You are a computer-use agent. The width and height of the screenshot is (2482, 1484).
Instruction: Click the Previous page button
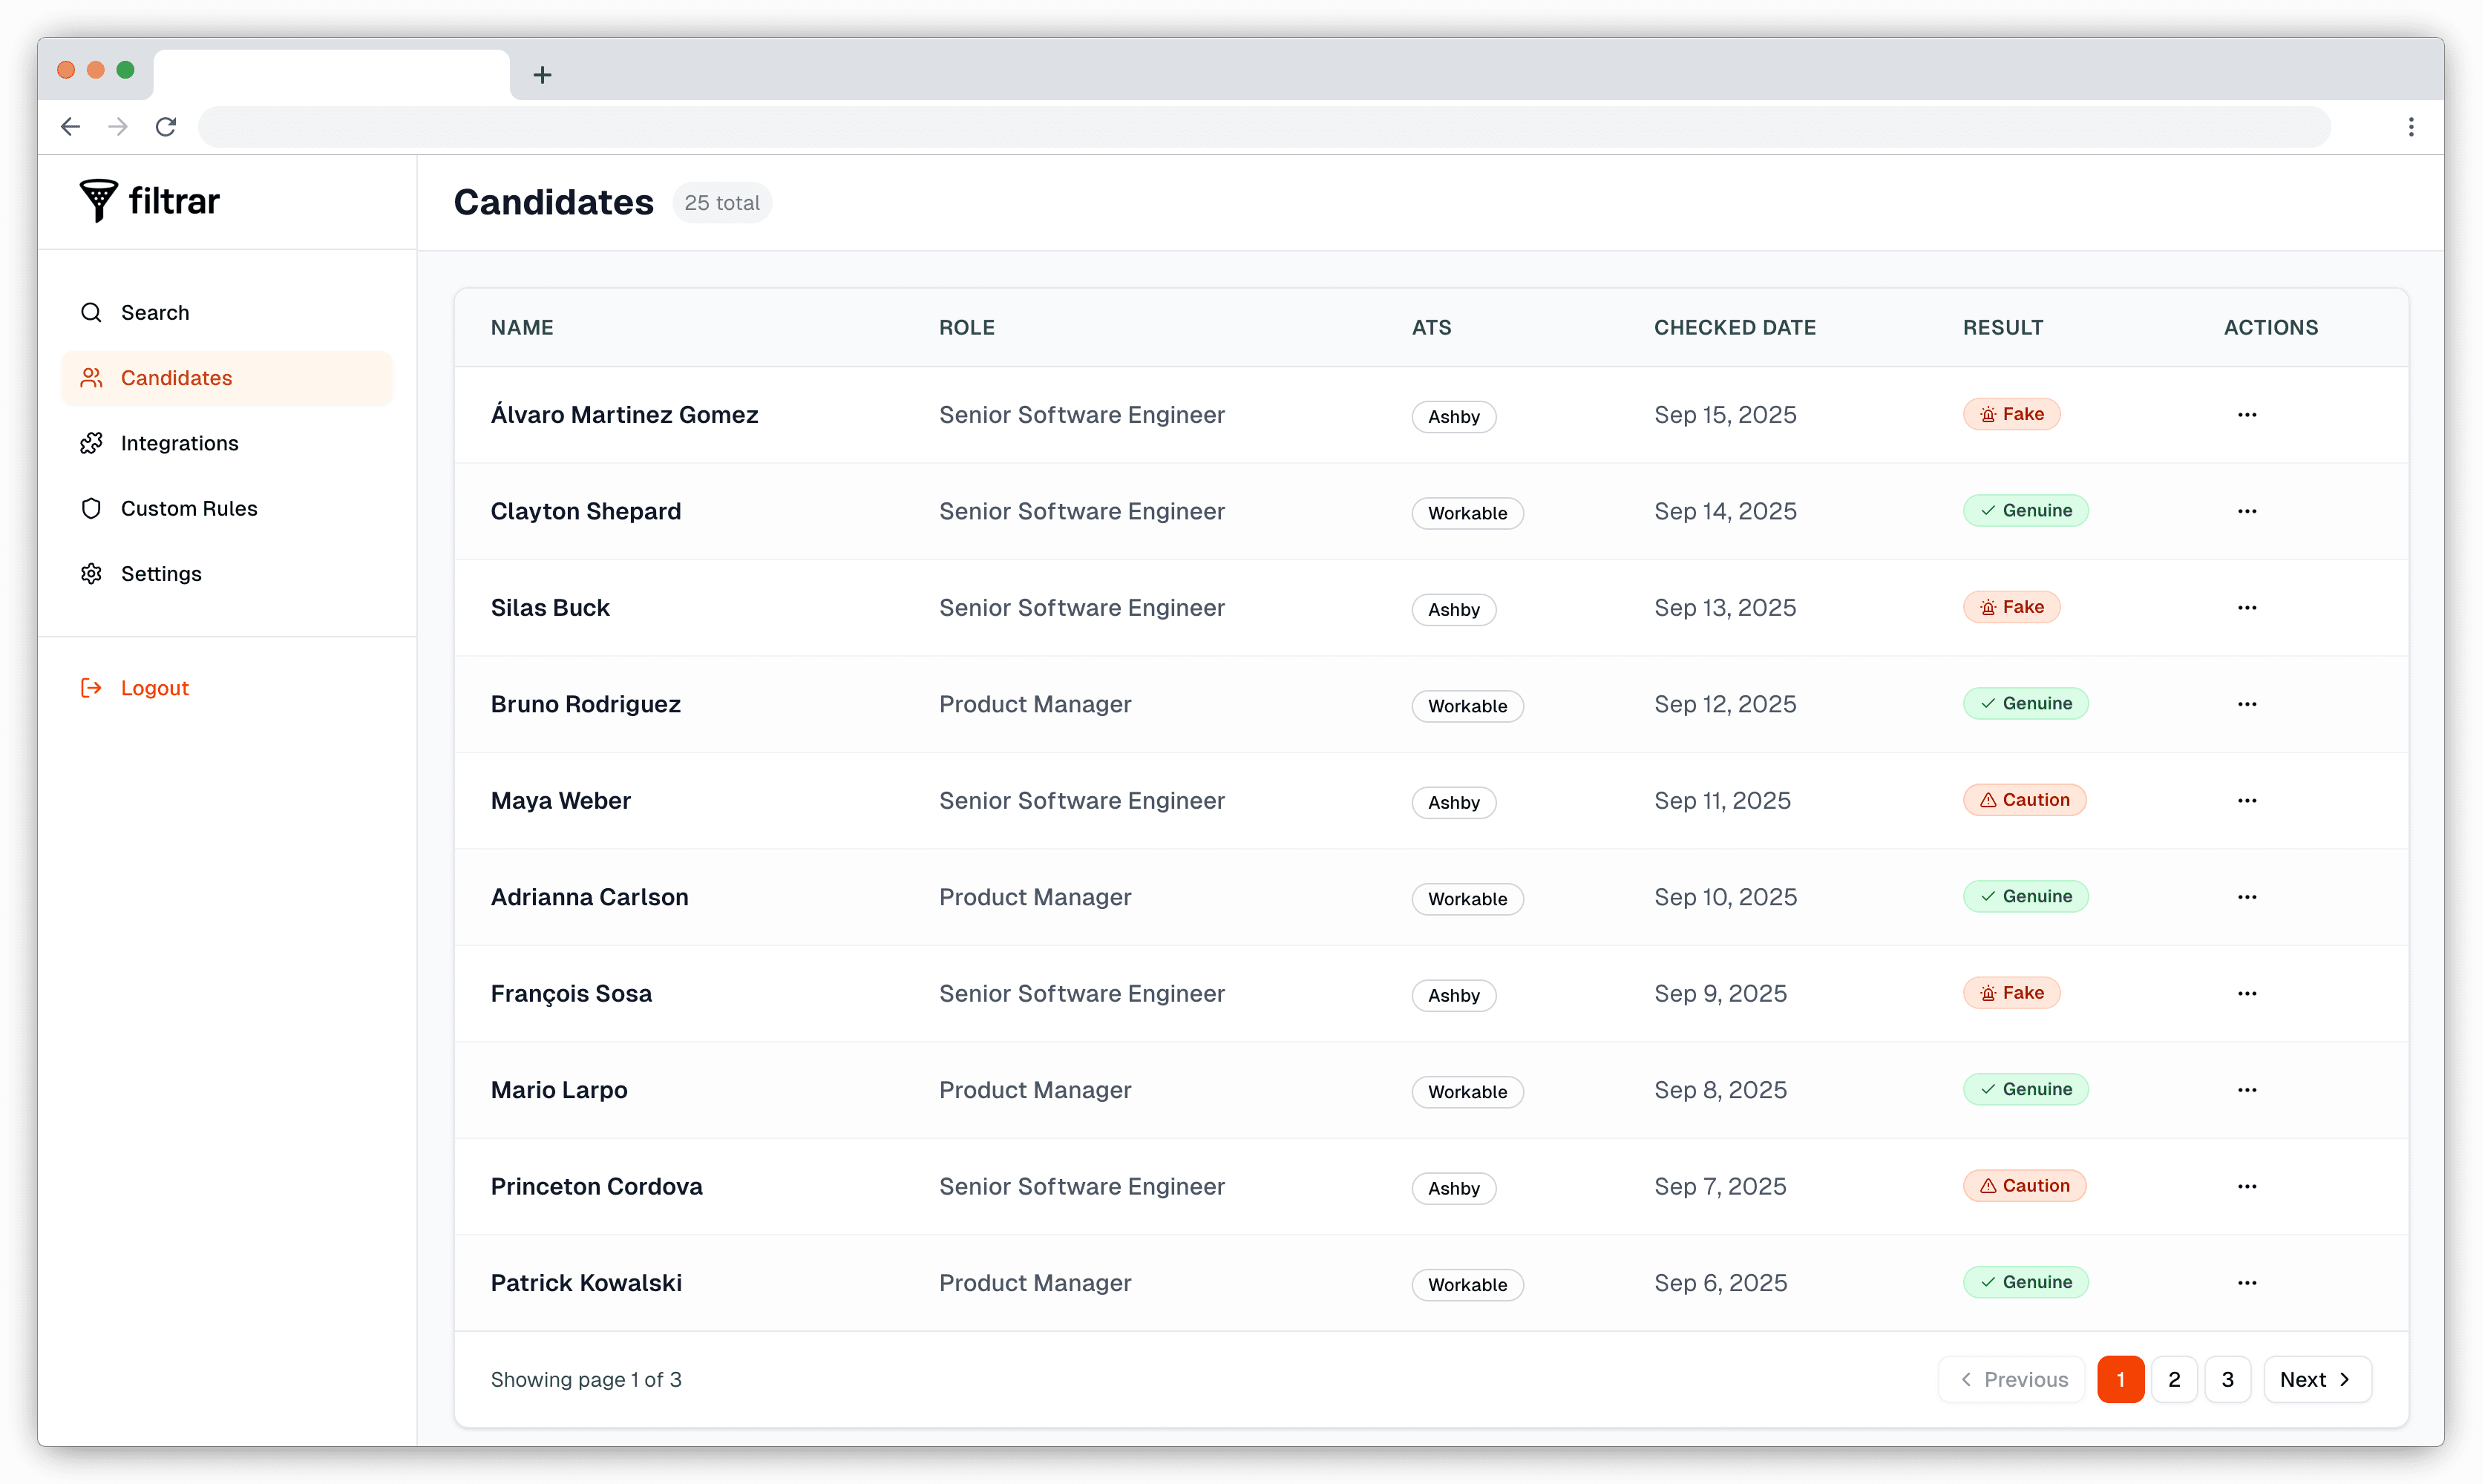(2012, 1380)
